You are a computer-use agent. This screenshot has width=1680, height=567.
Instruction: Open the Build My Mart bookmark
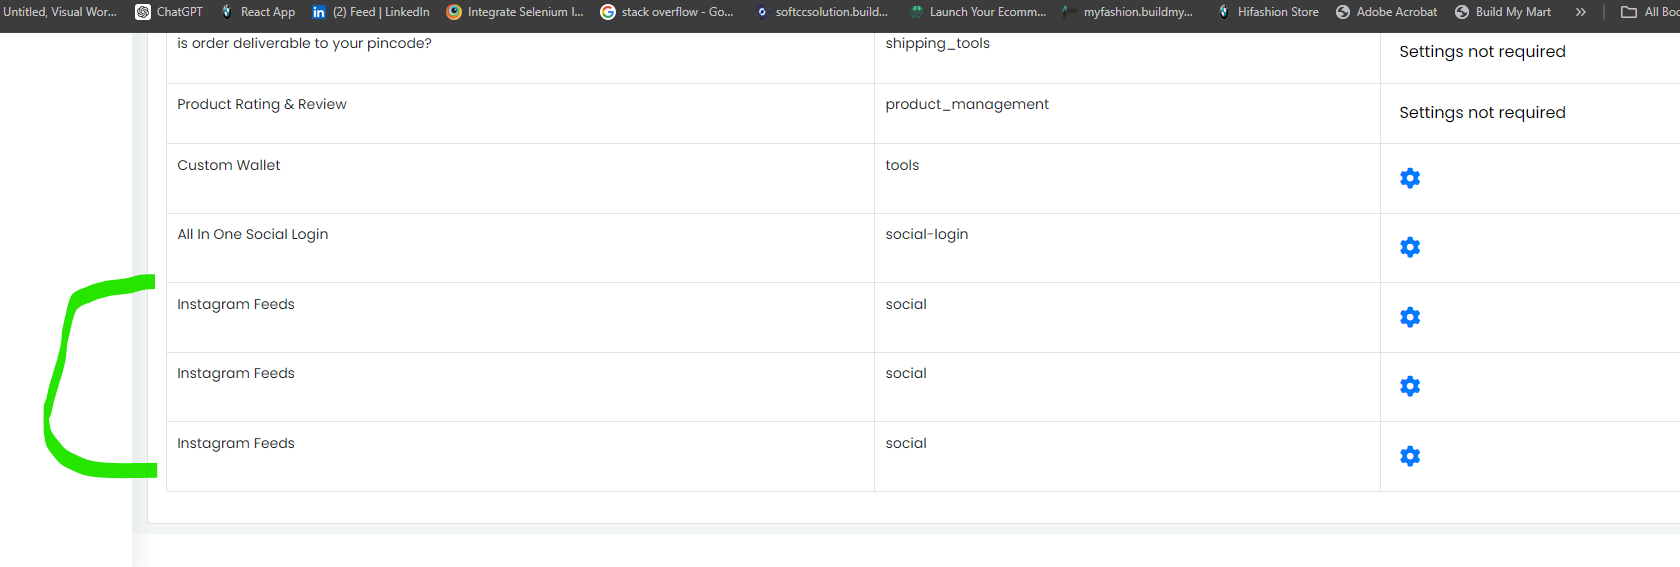(x=1503, y=12)
